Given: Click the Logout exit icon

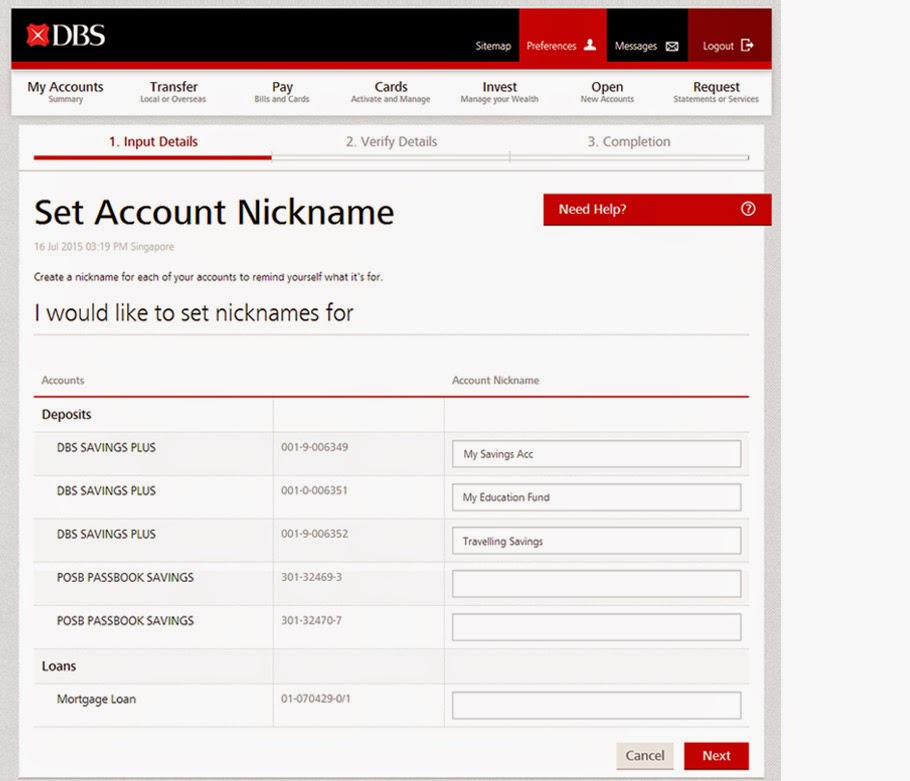Looking at the screenshot, I should [x=747, y=45].
